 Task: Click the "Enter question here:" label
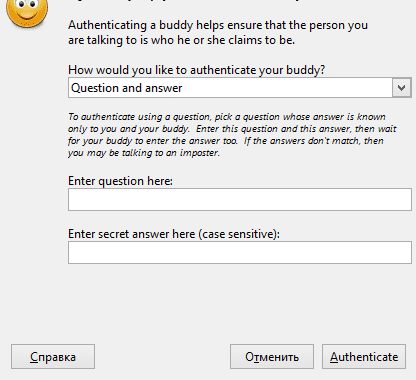pyautogui.click(x=120, y=181)
